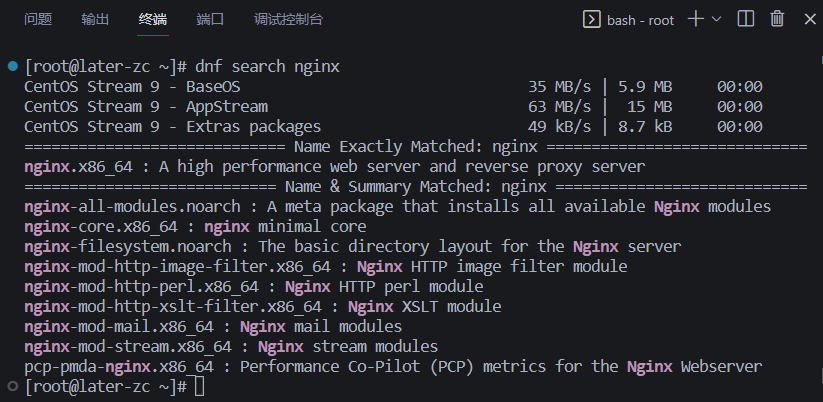Click the blue command status dot beside dnf search

13,67
